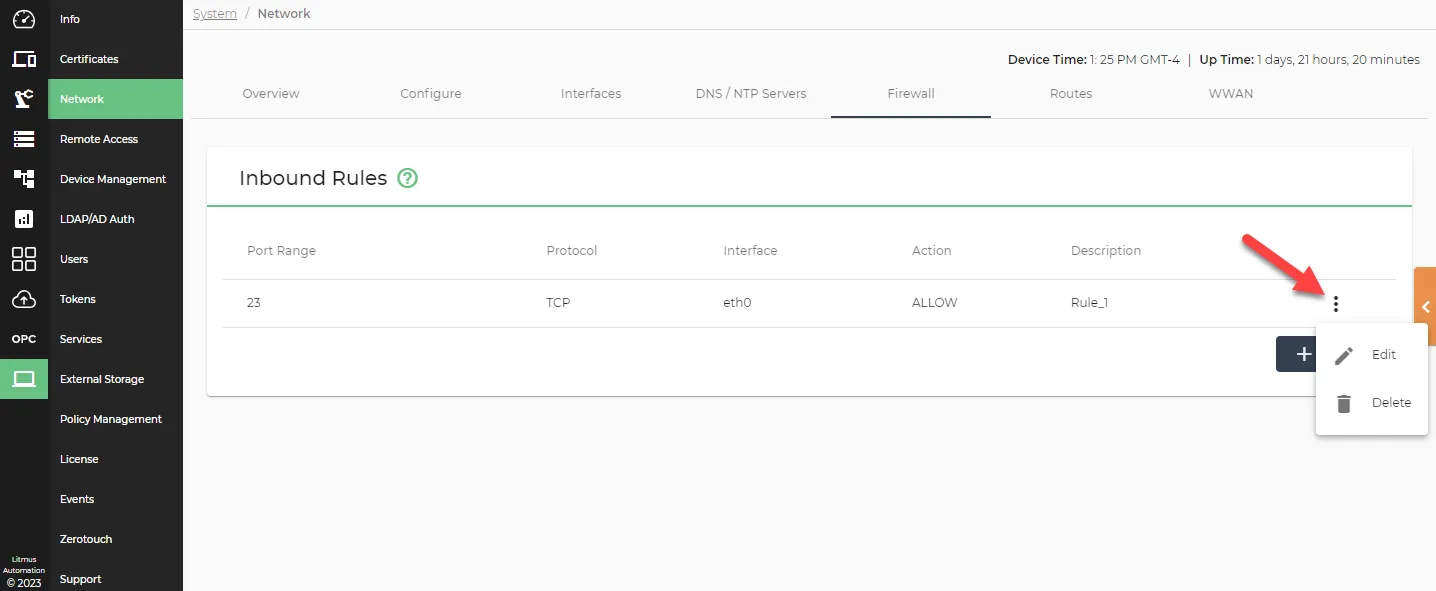Viewport: 1436px width, 591px height.
Task: Open the DNS / NTP Servers tab
Action: 751,94
